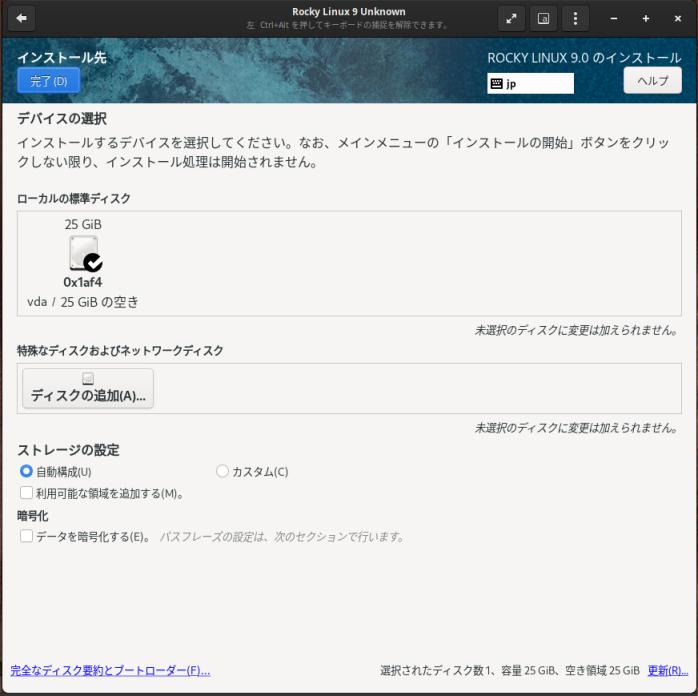
Task: Close the Rocky Linux 9 window
Action: coord(678,18)
